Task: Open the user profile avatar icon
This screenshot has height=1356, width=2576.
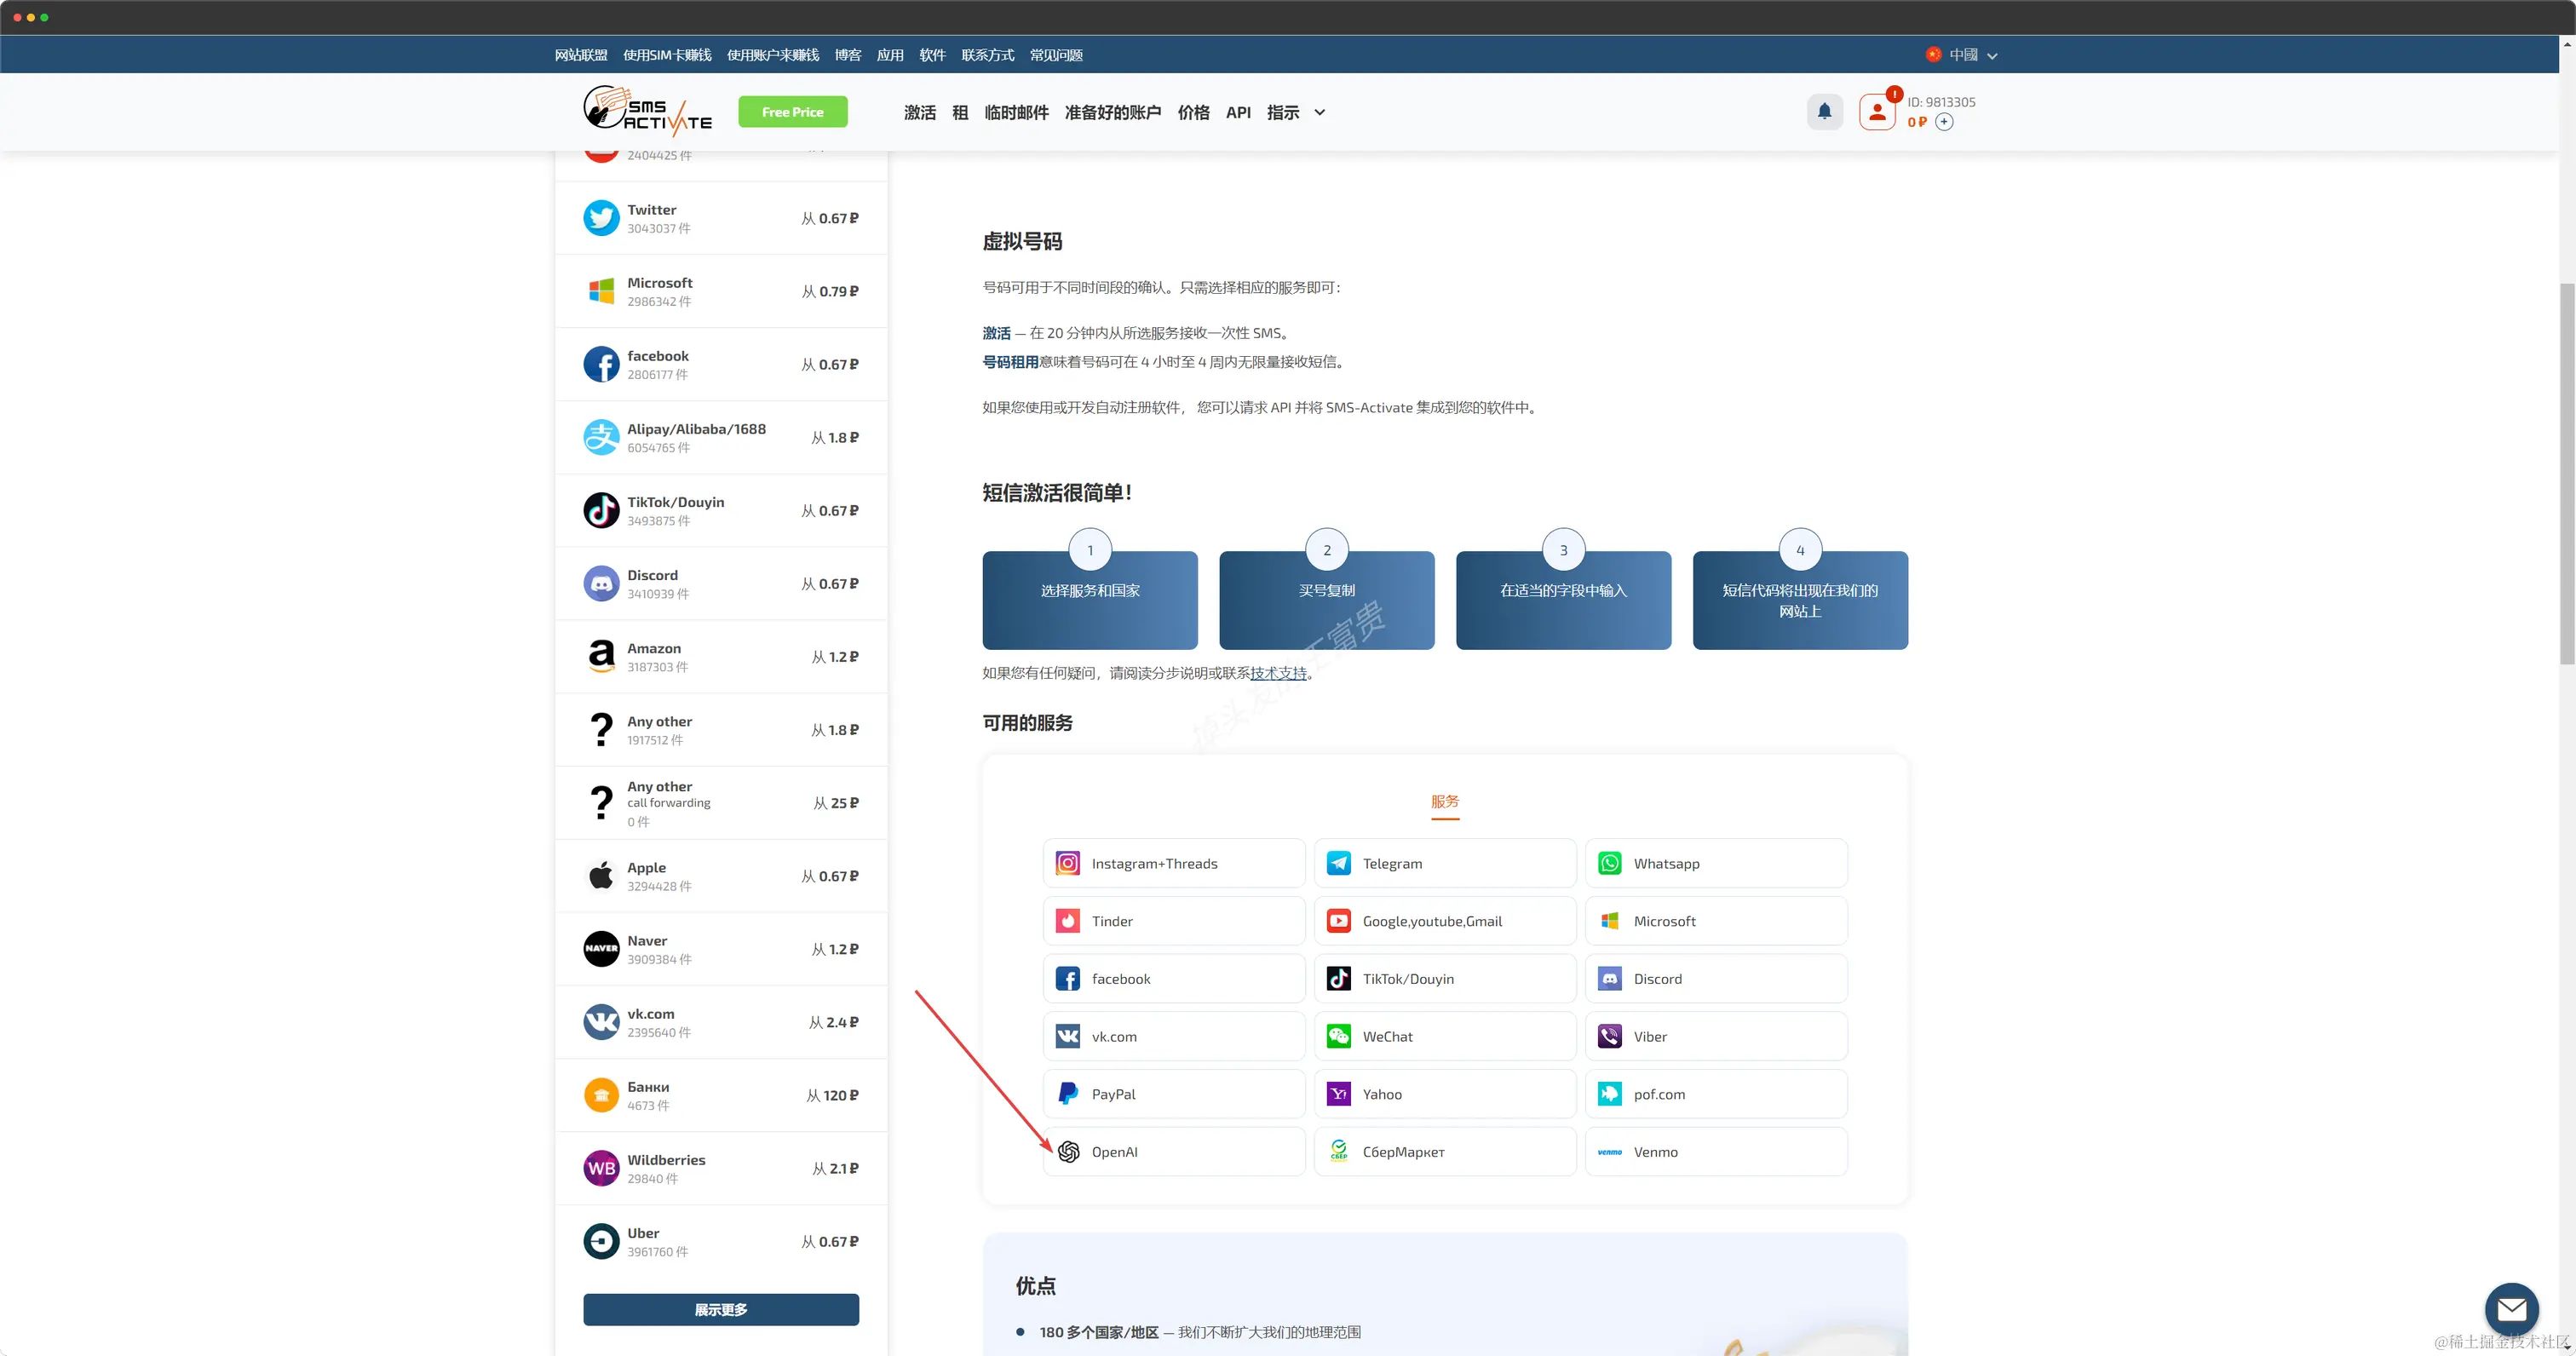Action: pyautogui.click(x=1877, y=112)
